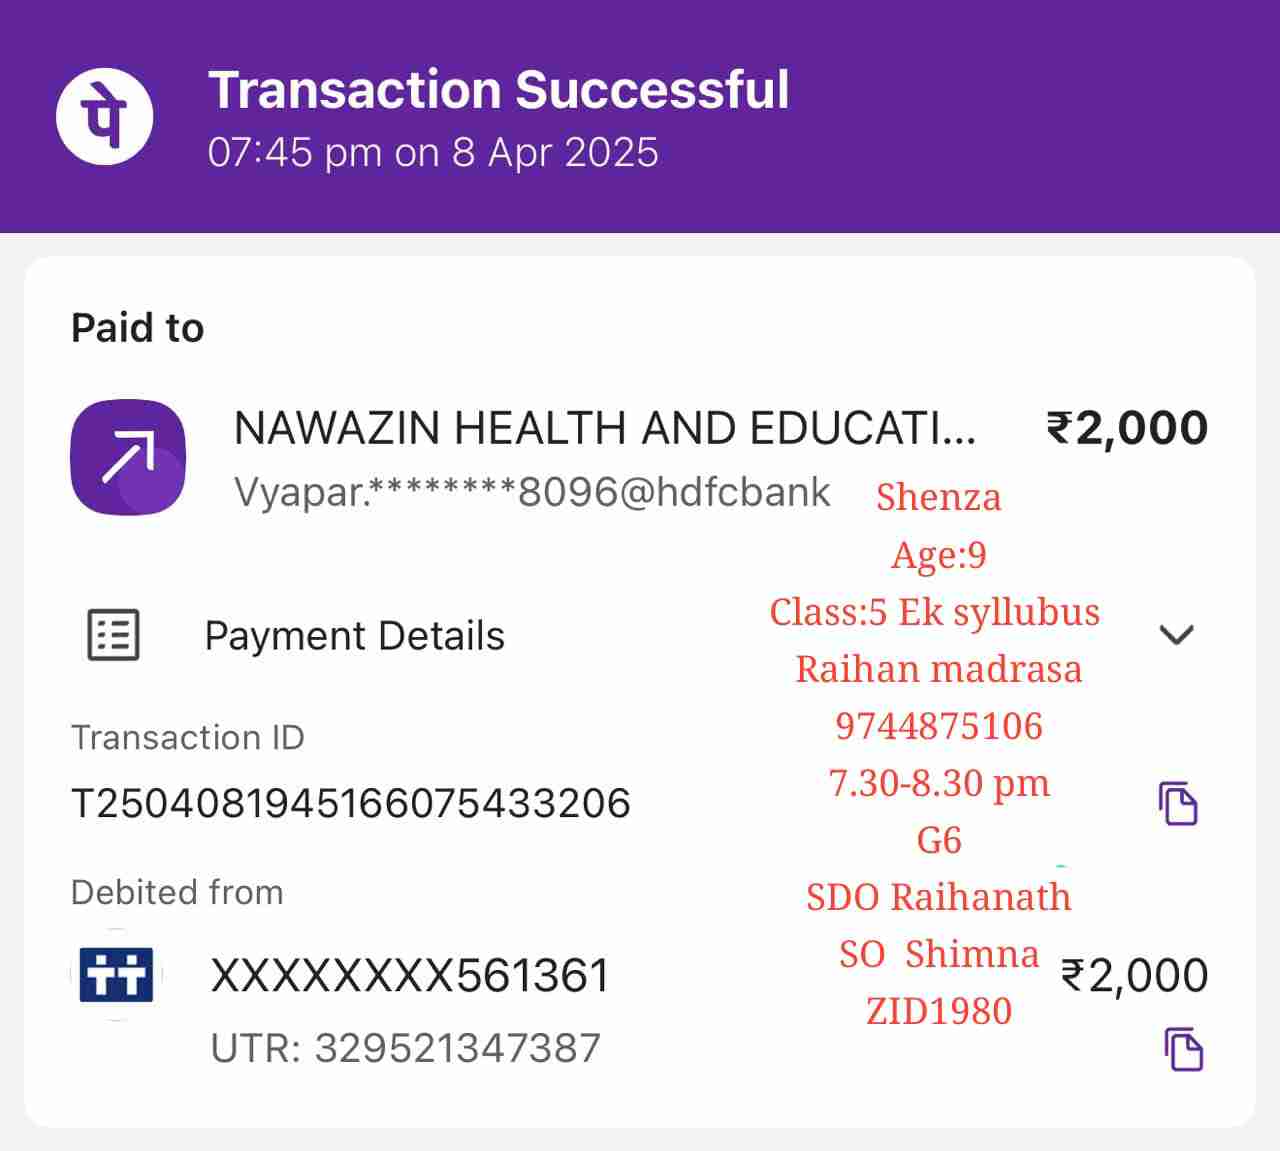Viewport: 1280px width, 1151px height.
Task: Click the blue bank logo icon
Action: (x=118, y=974)
